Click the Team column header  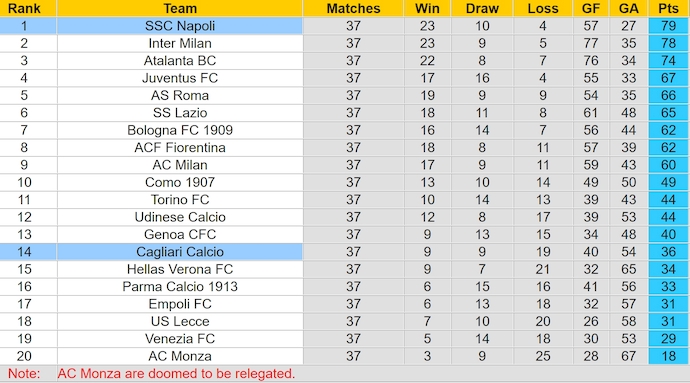point(180,8)
